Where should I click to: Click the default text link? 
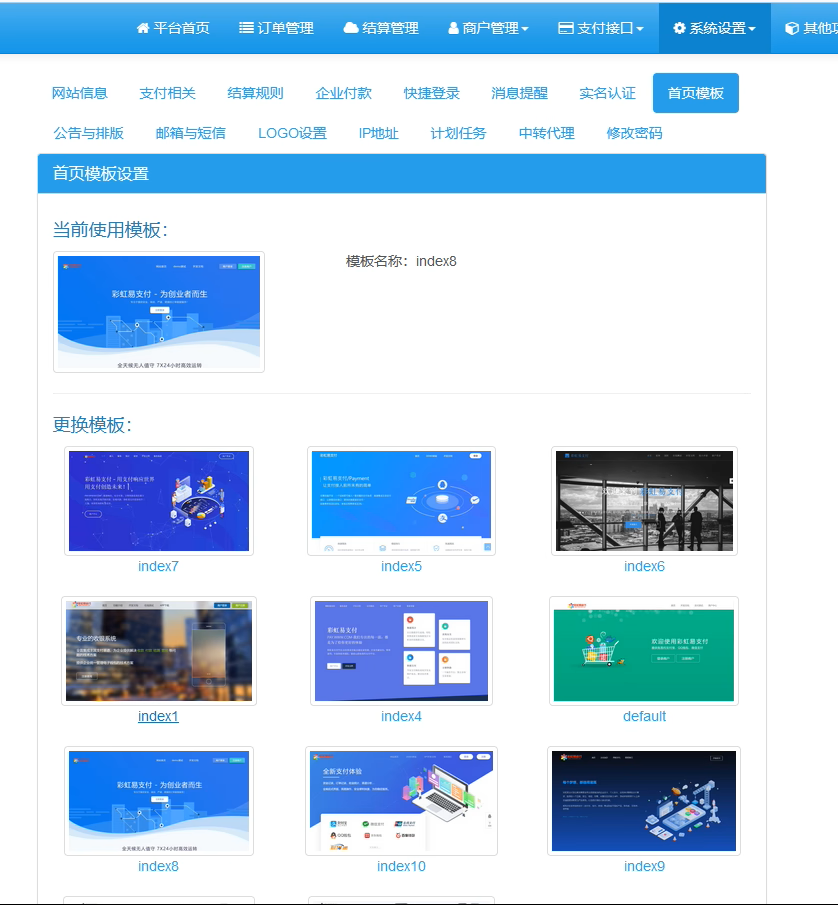click(x=644, y=716)
